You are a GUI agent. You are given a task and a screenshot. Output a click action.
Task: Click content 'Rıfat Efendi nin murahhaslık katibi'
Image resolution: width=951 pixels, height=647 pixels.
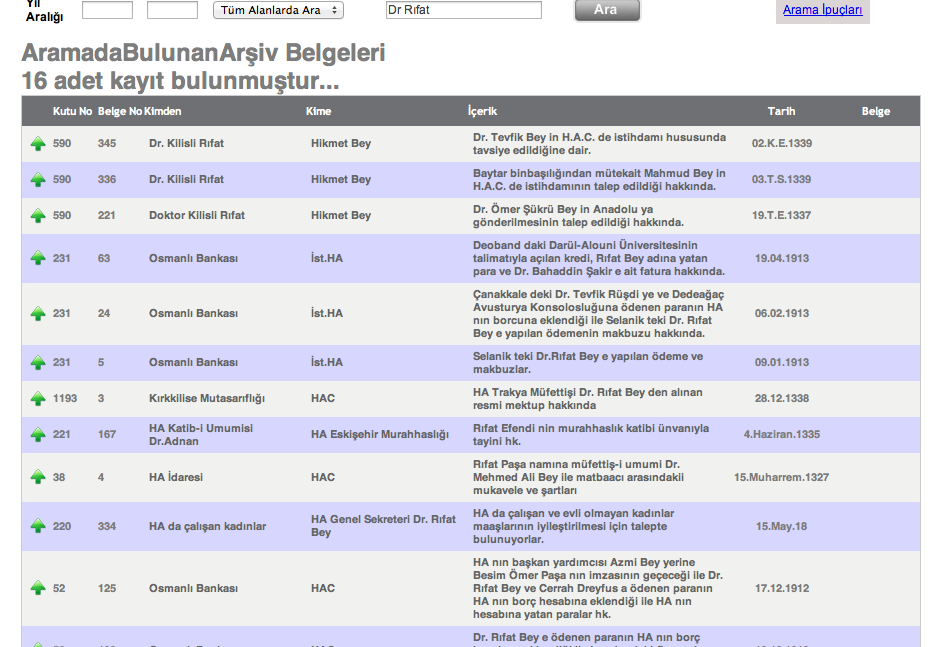[591, 434]
